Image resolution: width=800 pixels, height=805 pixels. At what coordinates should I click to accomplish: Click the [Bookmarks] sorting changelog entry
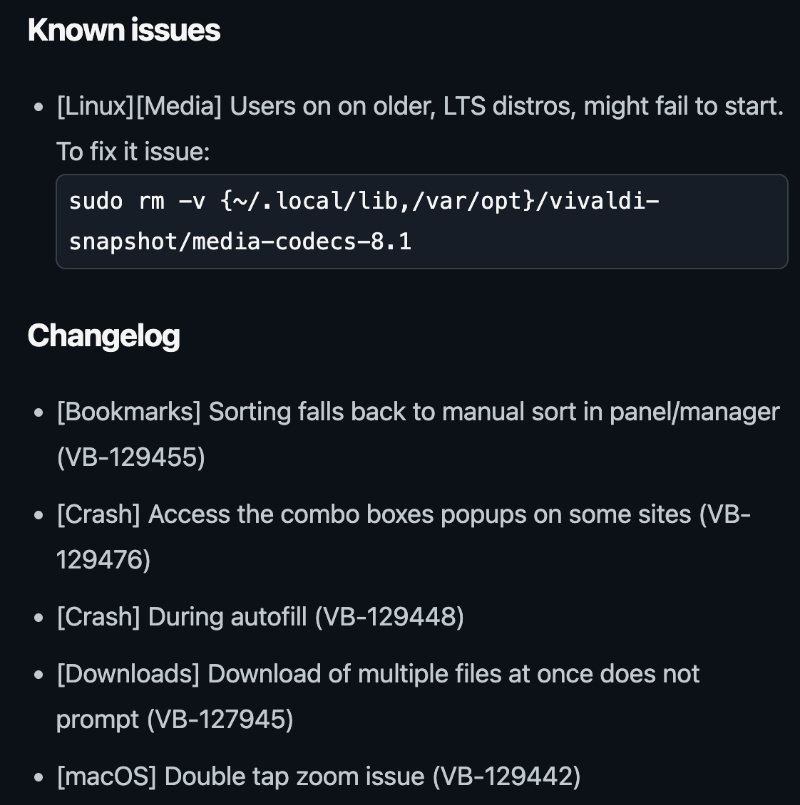point(418,434)
